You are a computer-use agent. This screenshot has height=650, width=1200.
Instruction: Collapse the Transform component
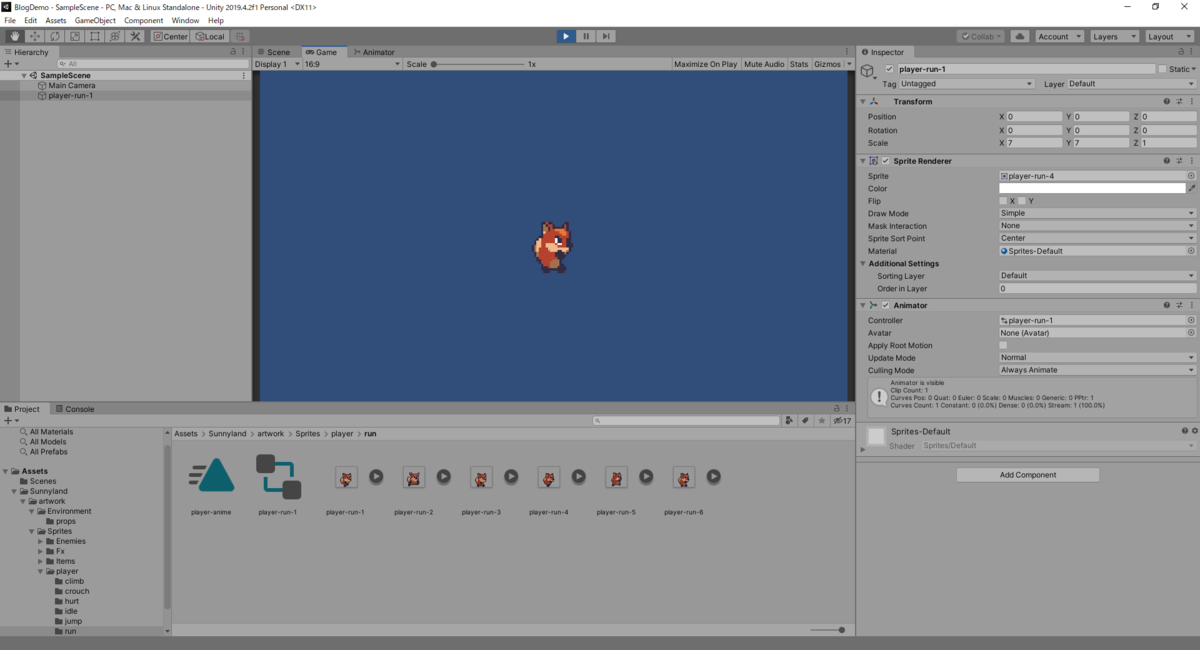863,101
